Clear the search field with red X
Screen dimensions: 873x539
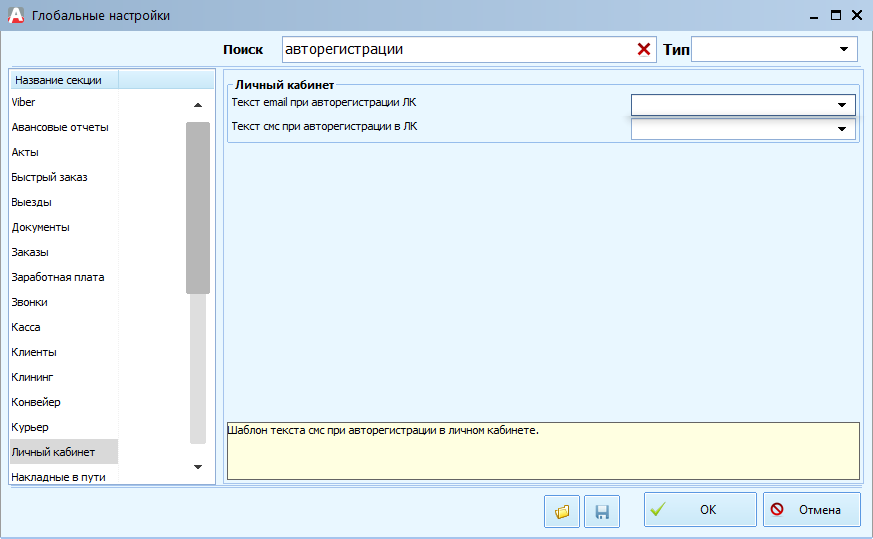coord(644,50)
